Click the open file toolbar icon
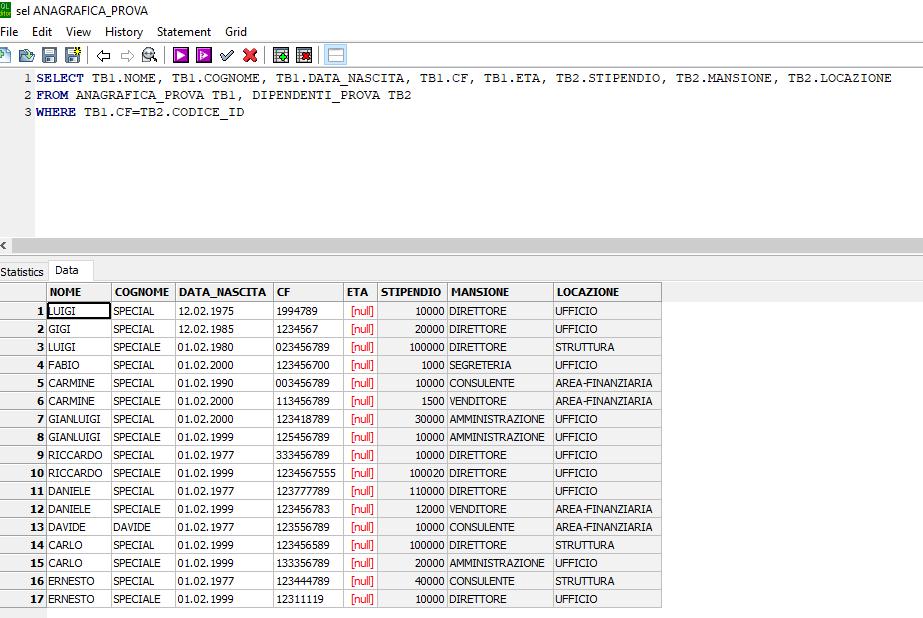The height and width of the screenshot is (618, 923). point(26,55)
